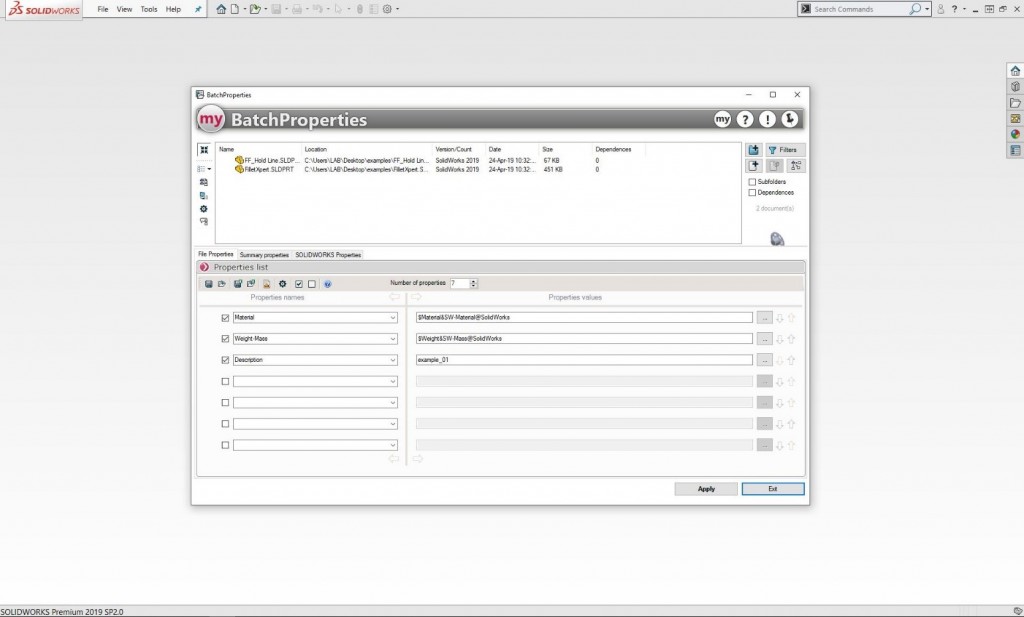Screen dimensions: 1024x617
Task: Click the Search Commands magnifier icon
Action: click(x=915, y=9)
